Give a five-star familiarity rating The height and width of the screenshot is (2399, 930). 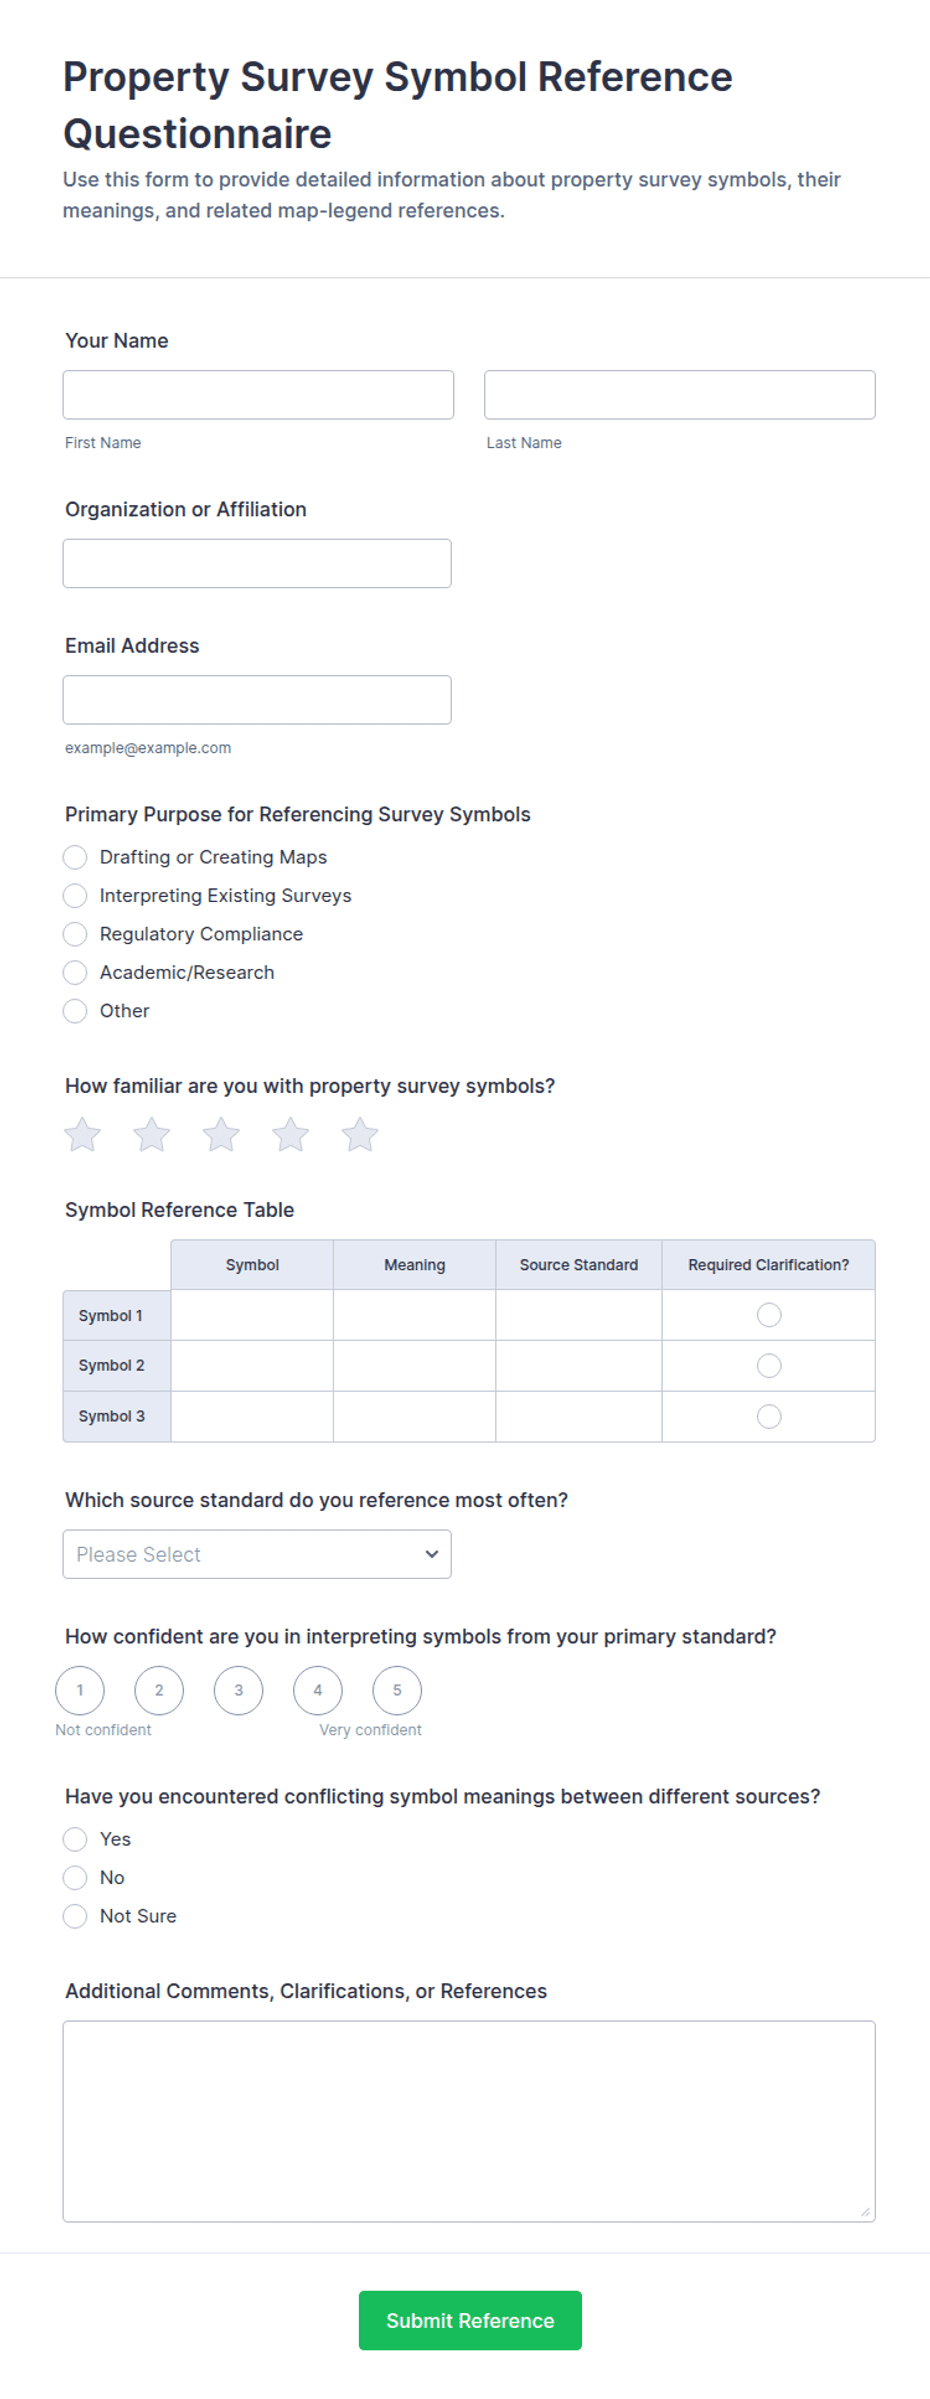point(360,1135)
